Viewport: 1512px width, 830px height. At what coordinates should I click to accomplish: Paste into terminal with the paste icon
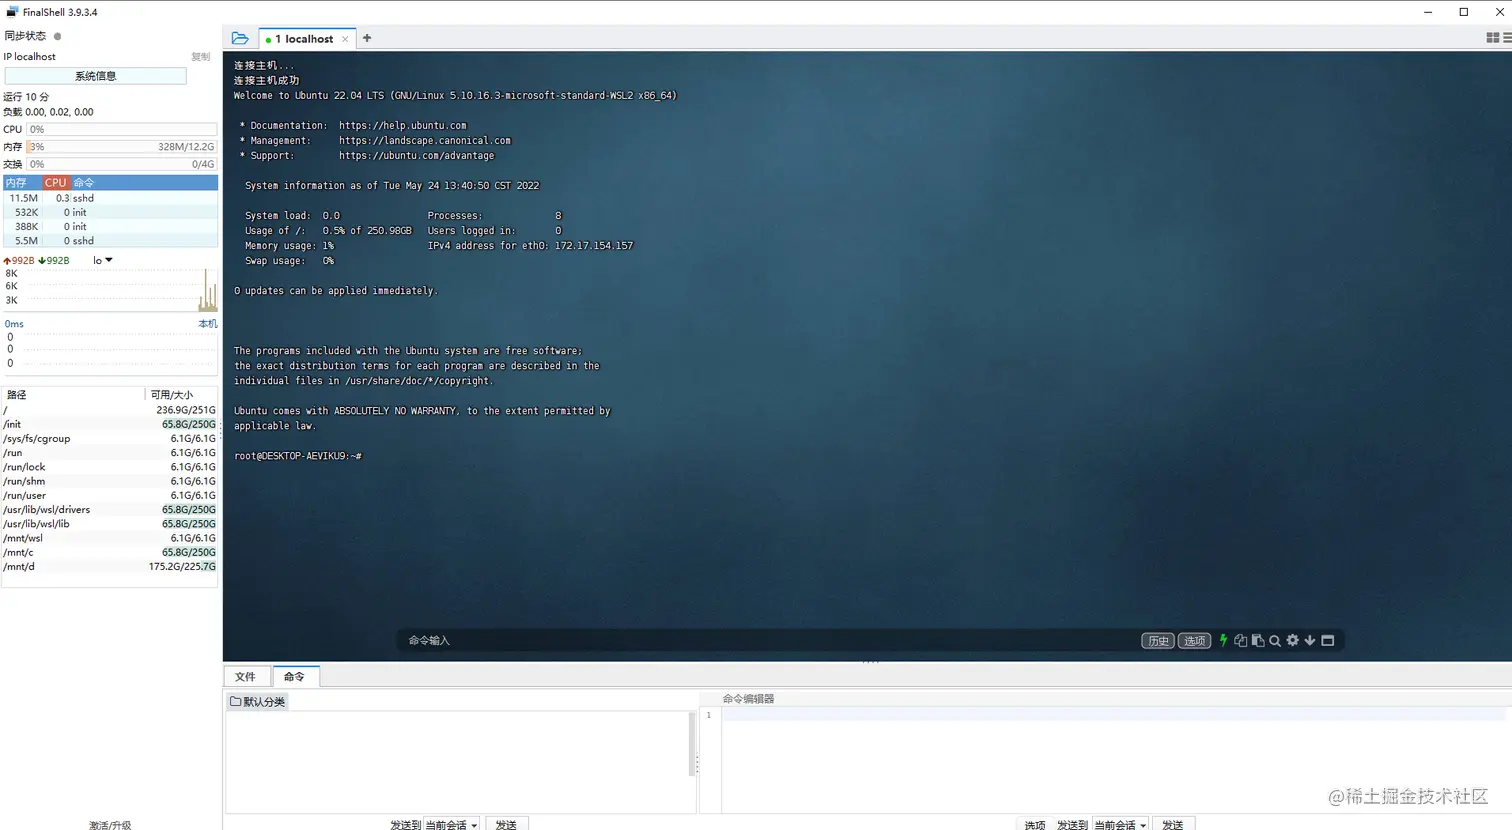click(x=1258, y=640)
